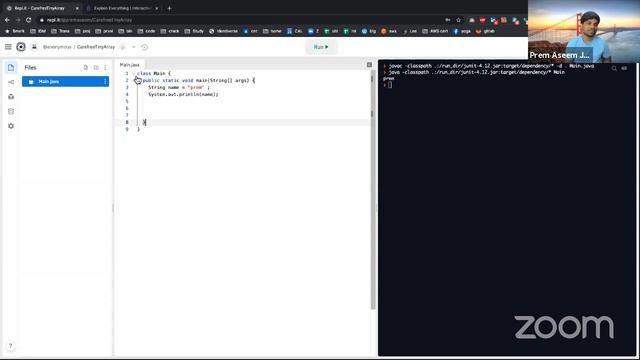Image resolution: width=640 pixels, height=360 pixels.
Task: Go back in the browser
Action: 7,20
